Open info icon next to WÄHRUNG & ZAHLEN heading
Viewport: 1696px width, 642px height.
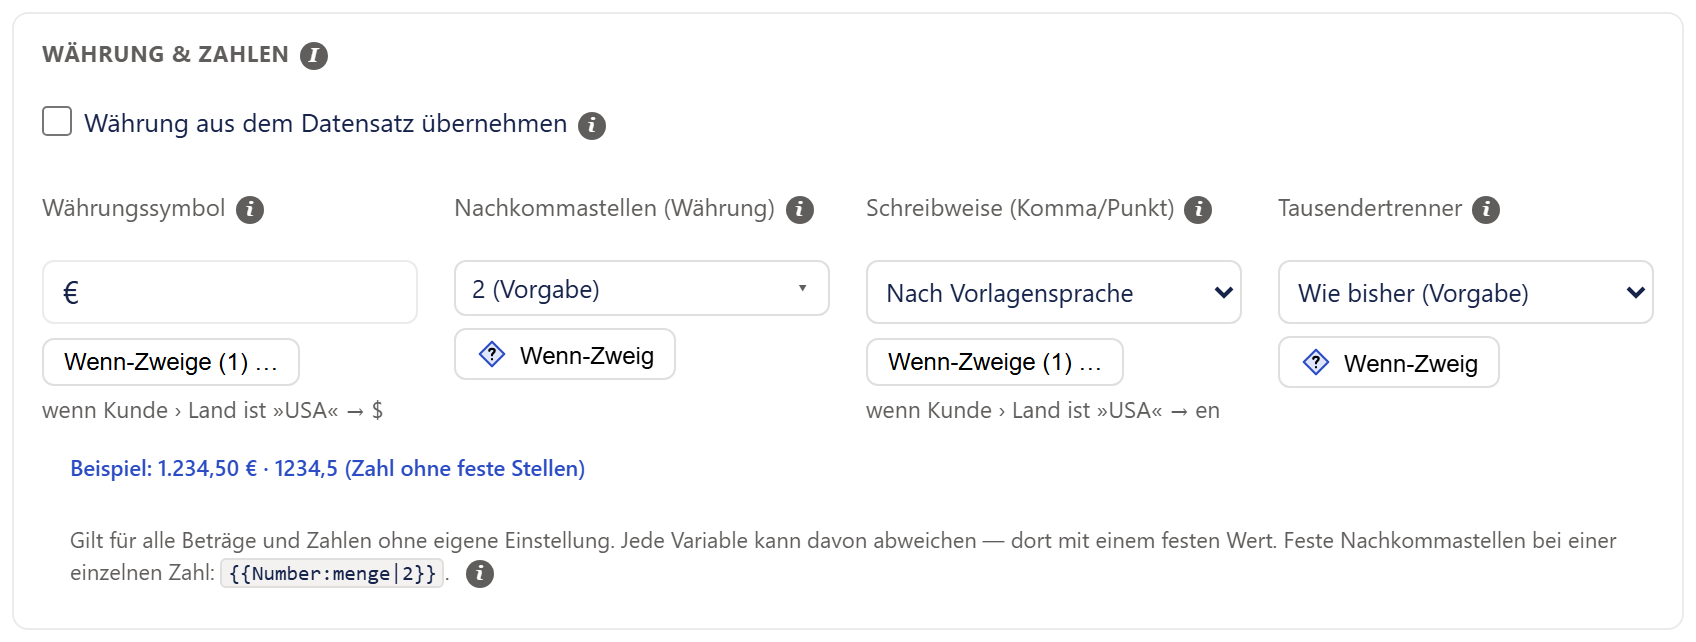(314, 55)
